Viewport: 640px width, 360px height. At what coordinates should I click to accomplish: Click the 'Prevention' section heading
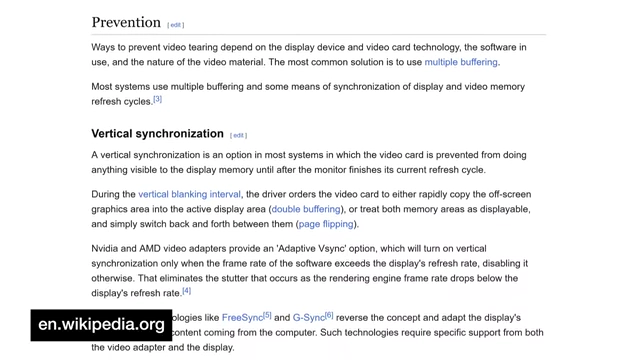click(126, 22)
